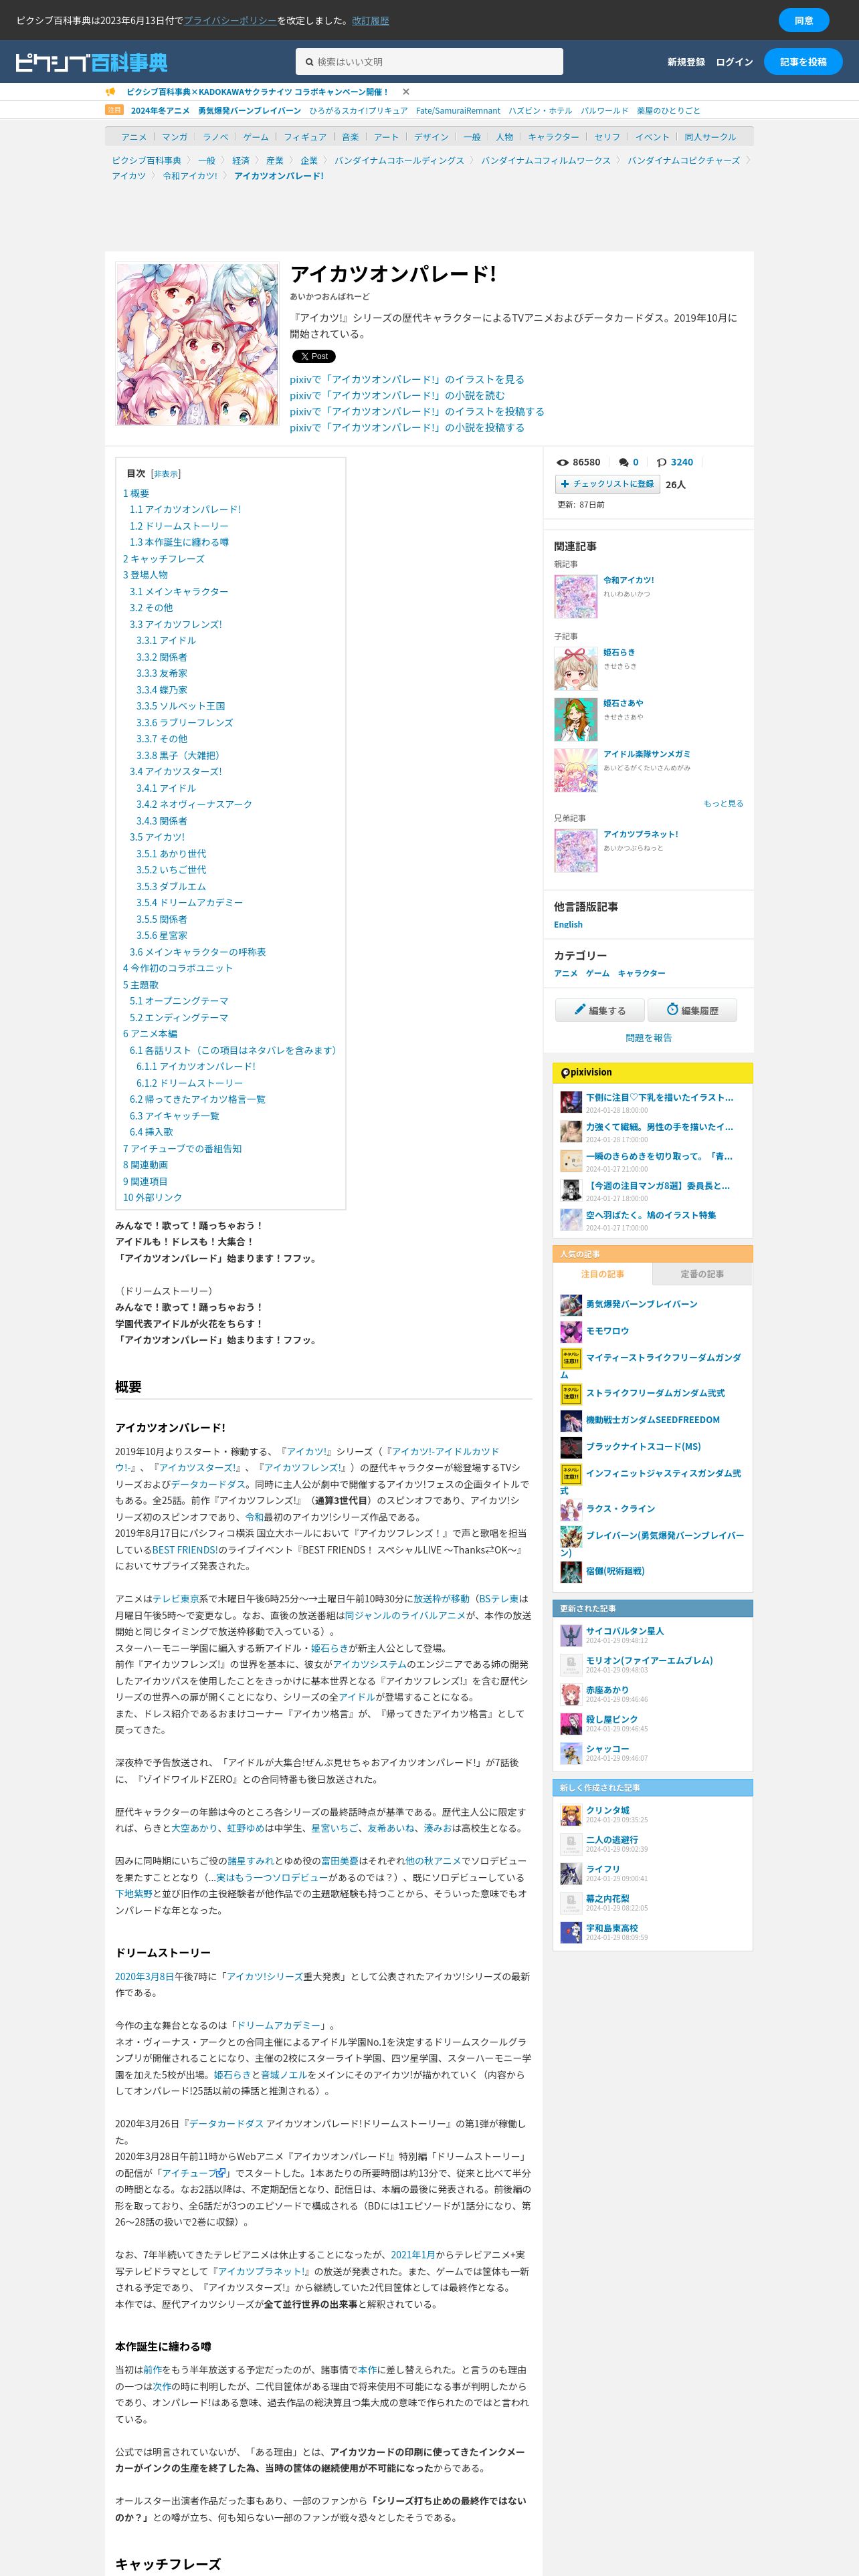Click the edit article button
The image size is (859, 2576).
click(x=600, y=1010)
